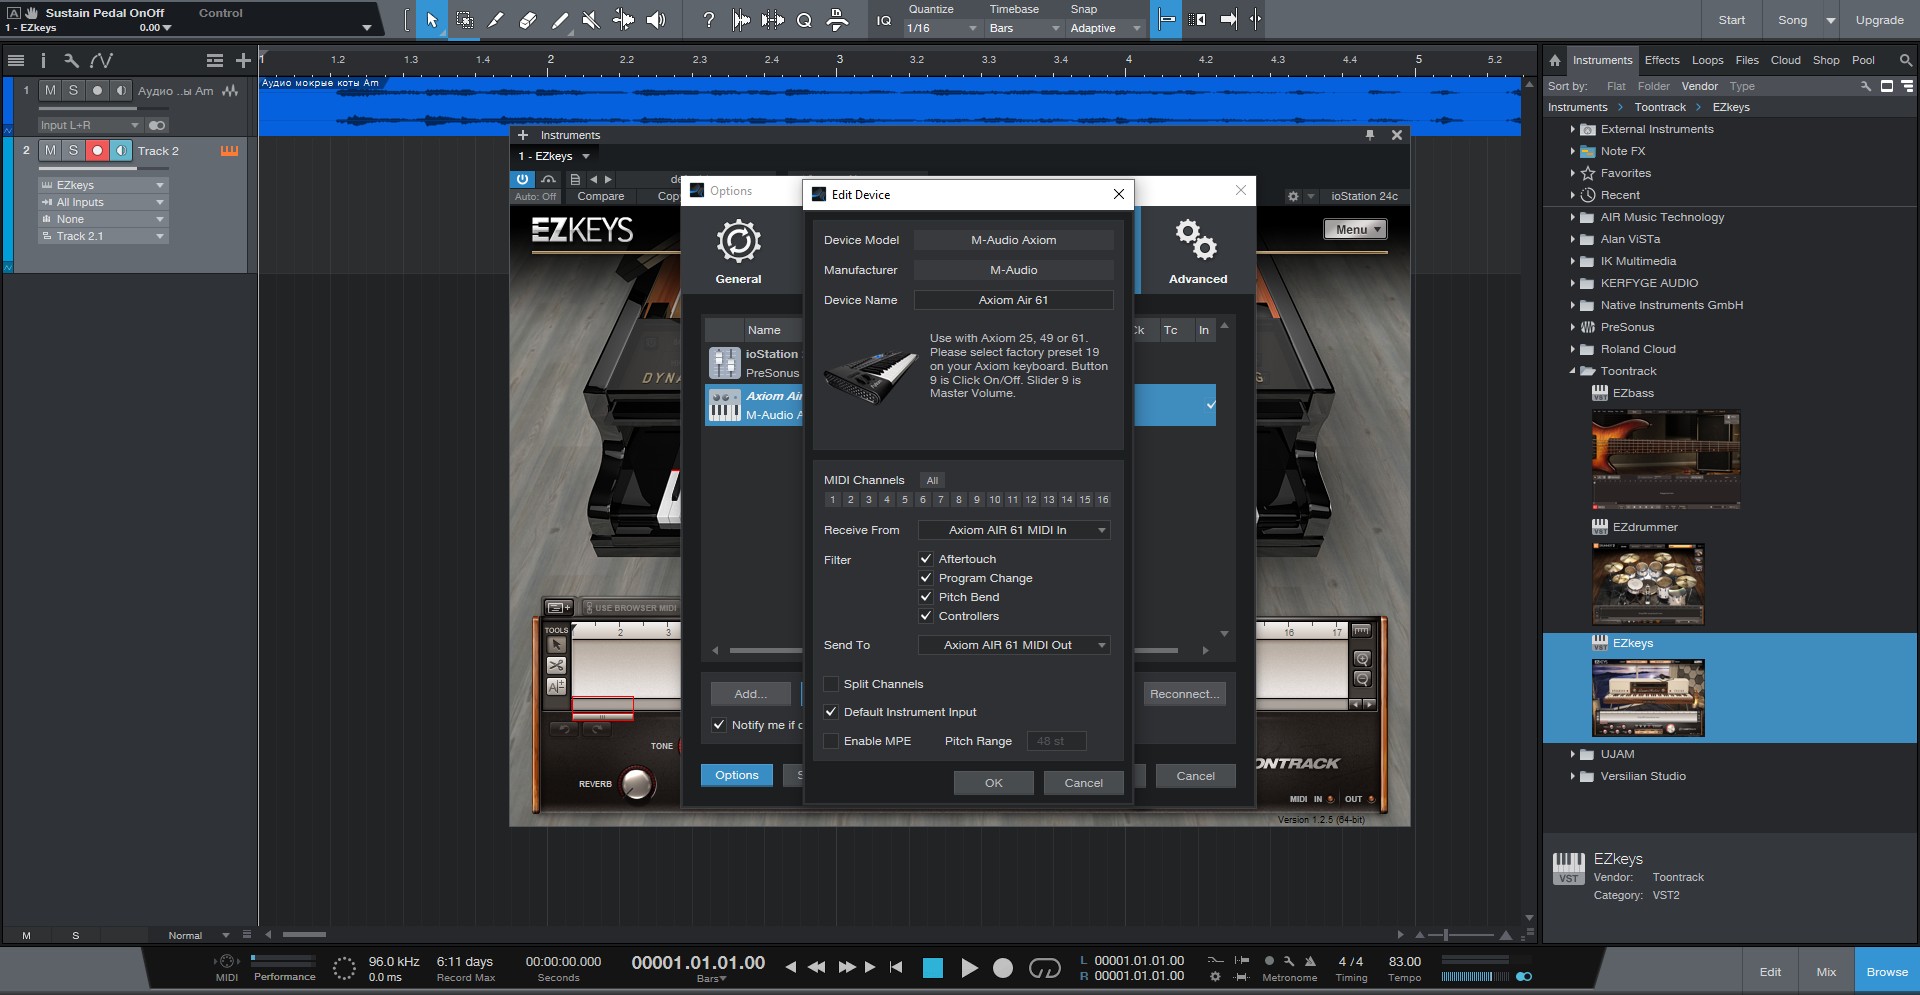Image resolution: width=1920 pixels, height=995 pixels.
Task: Disable record arm on Track 2
Action: click(x=97, y=151)
